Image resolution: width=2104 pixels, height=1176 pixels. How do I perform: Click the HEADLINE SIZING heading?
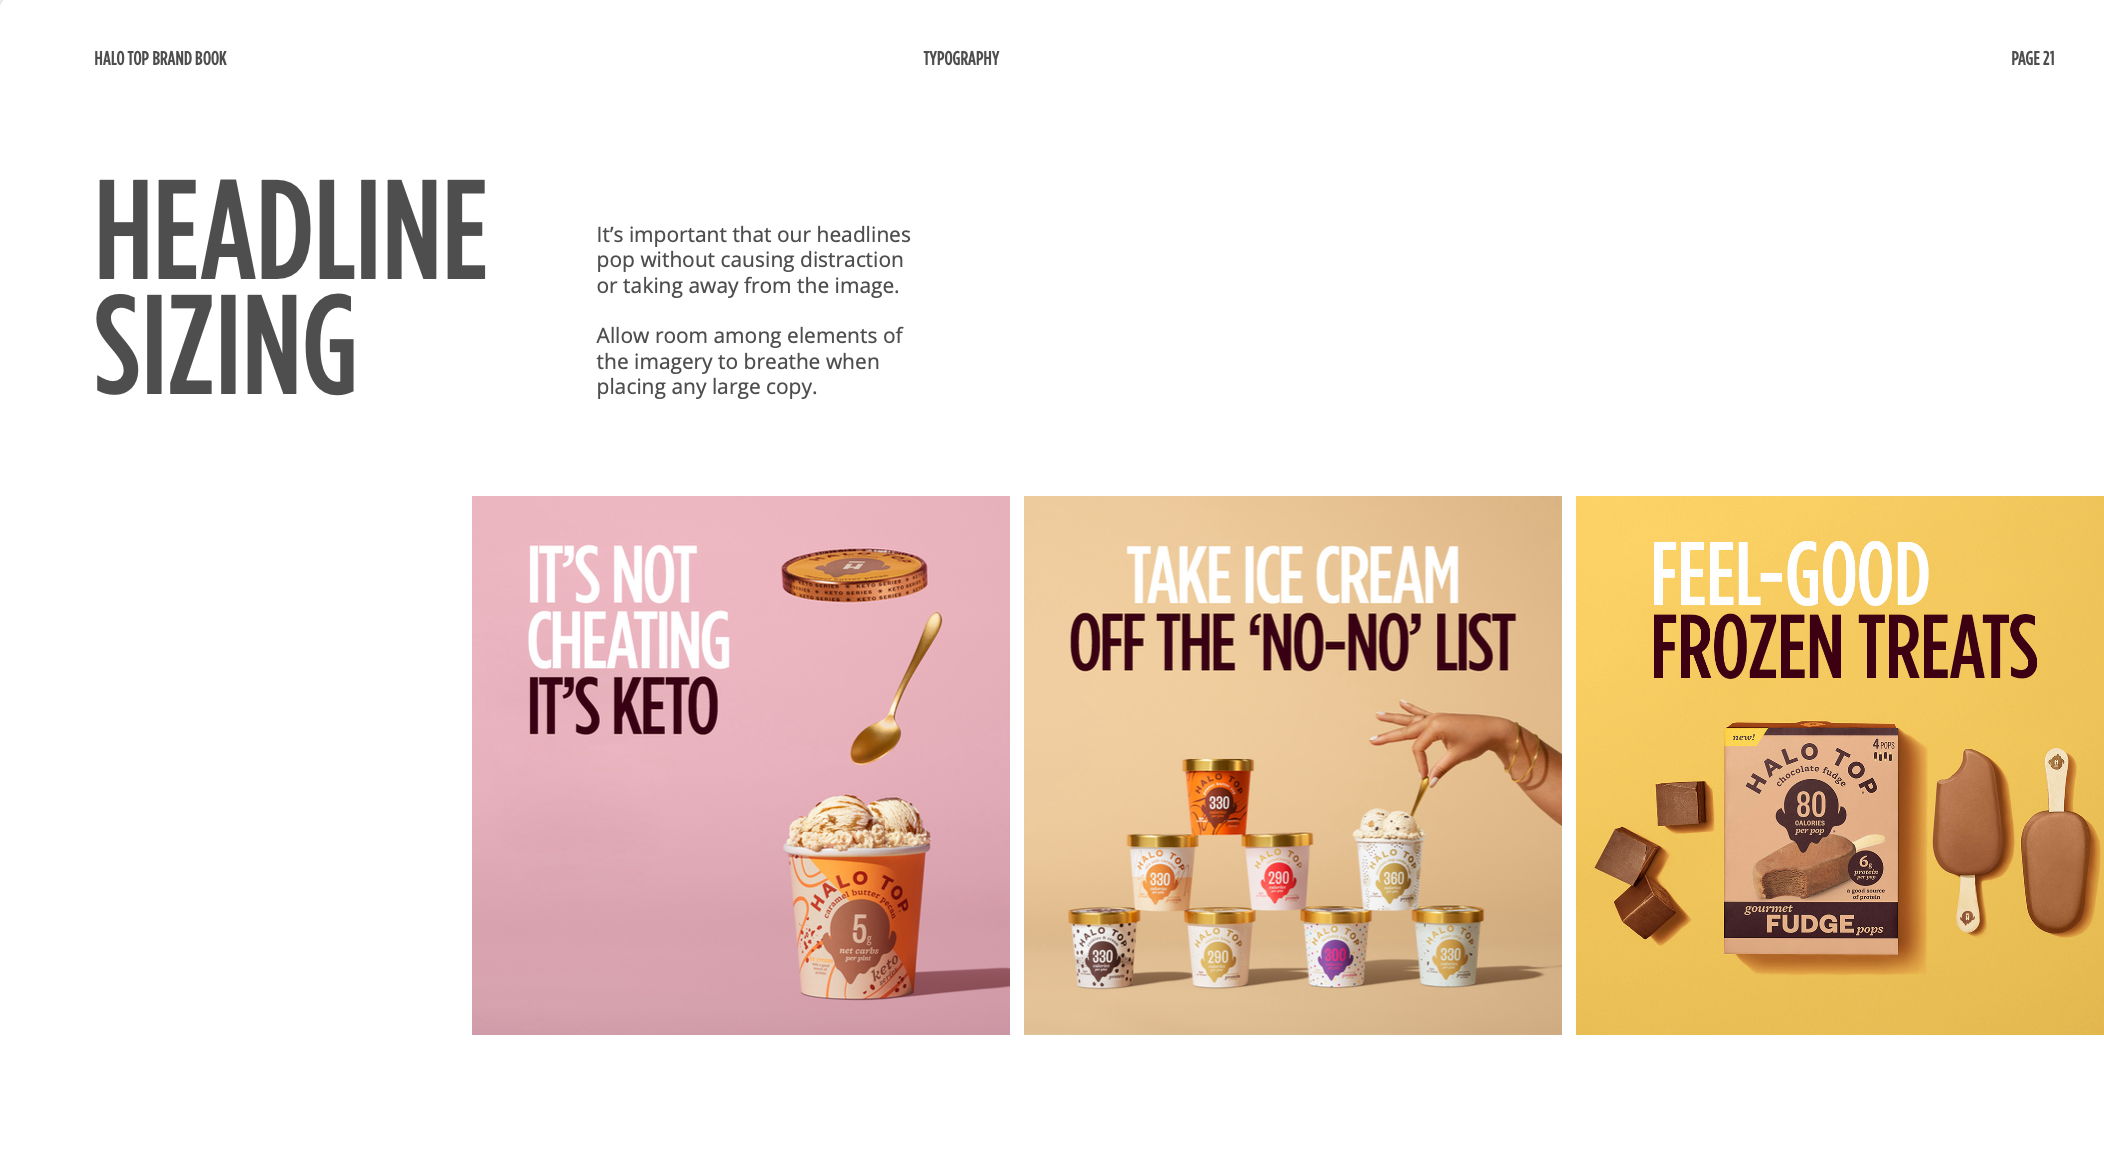coord(291,287)
